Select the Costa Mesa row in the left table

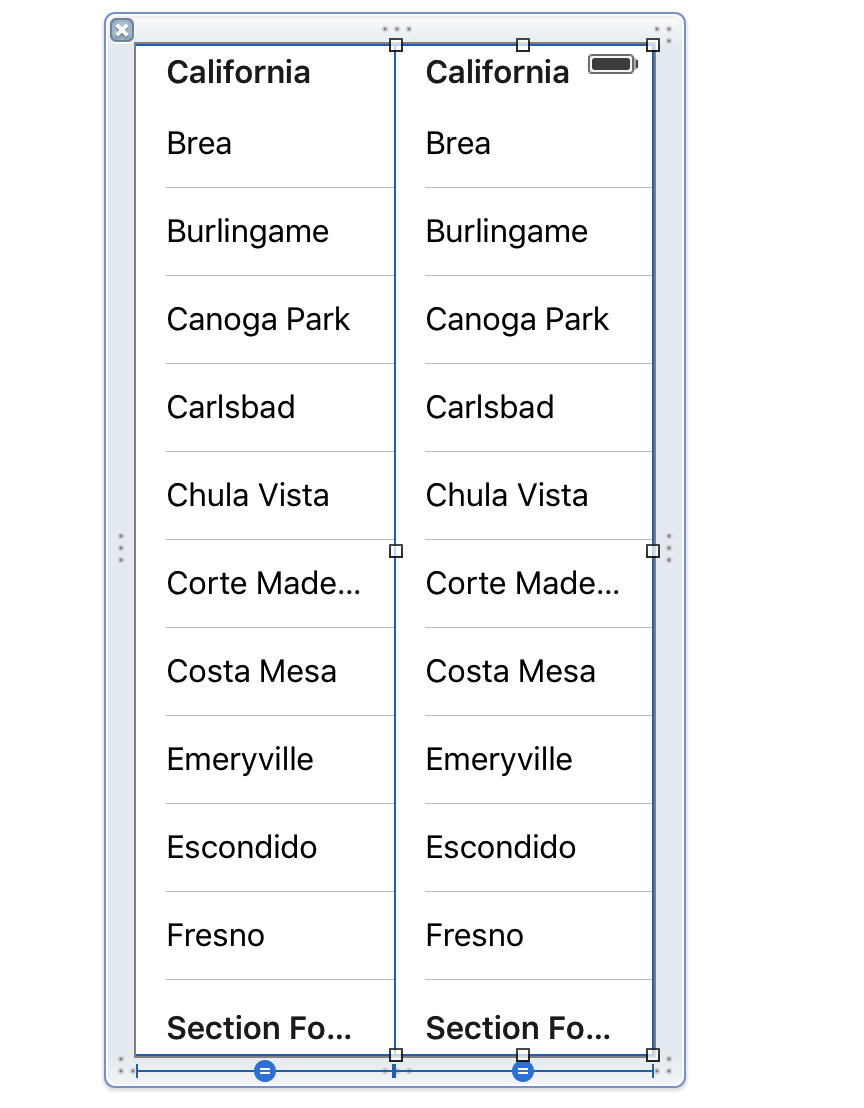(x=251, y=672)
